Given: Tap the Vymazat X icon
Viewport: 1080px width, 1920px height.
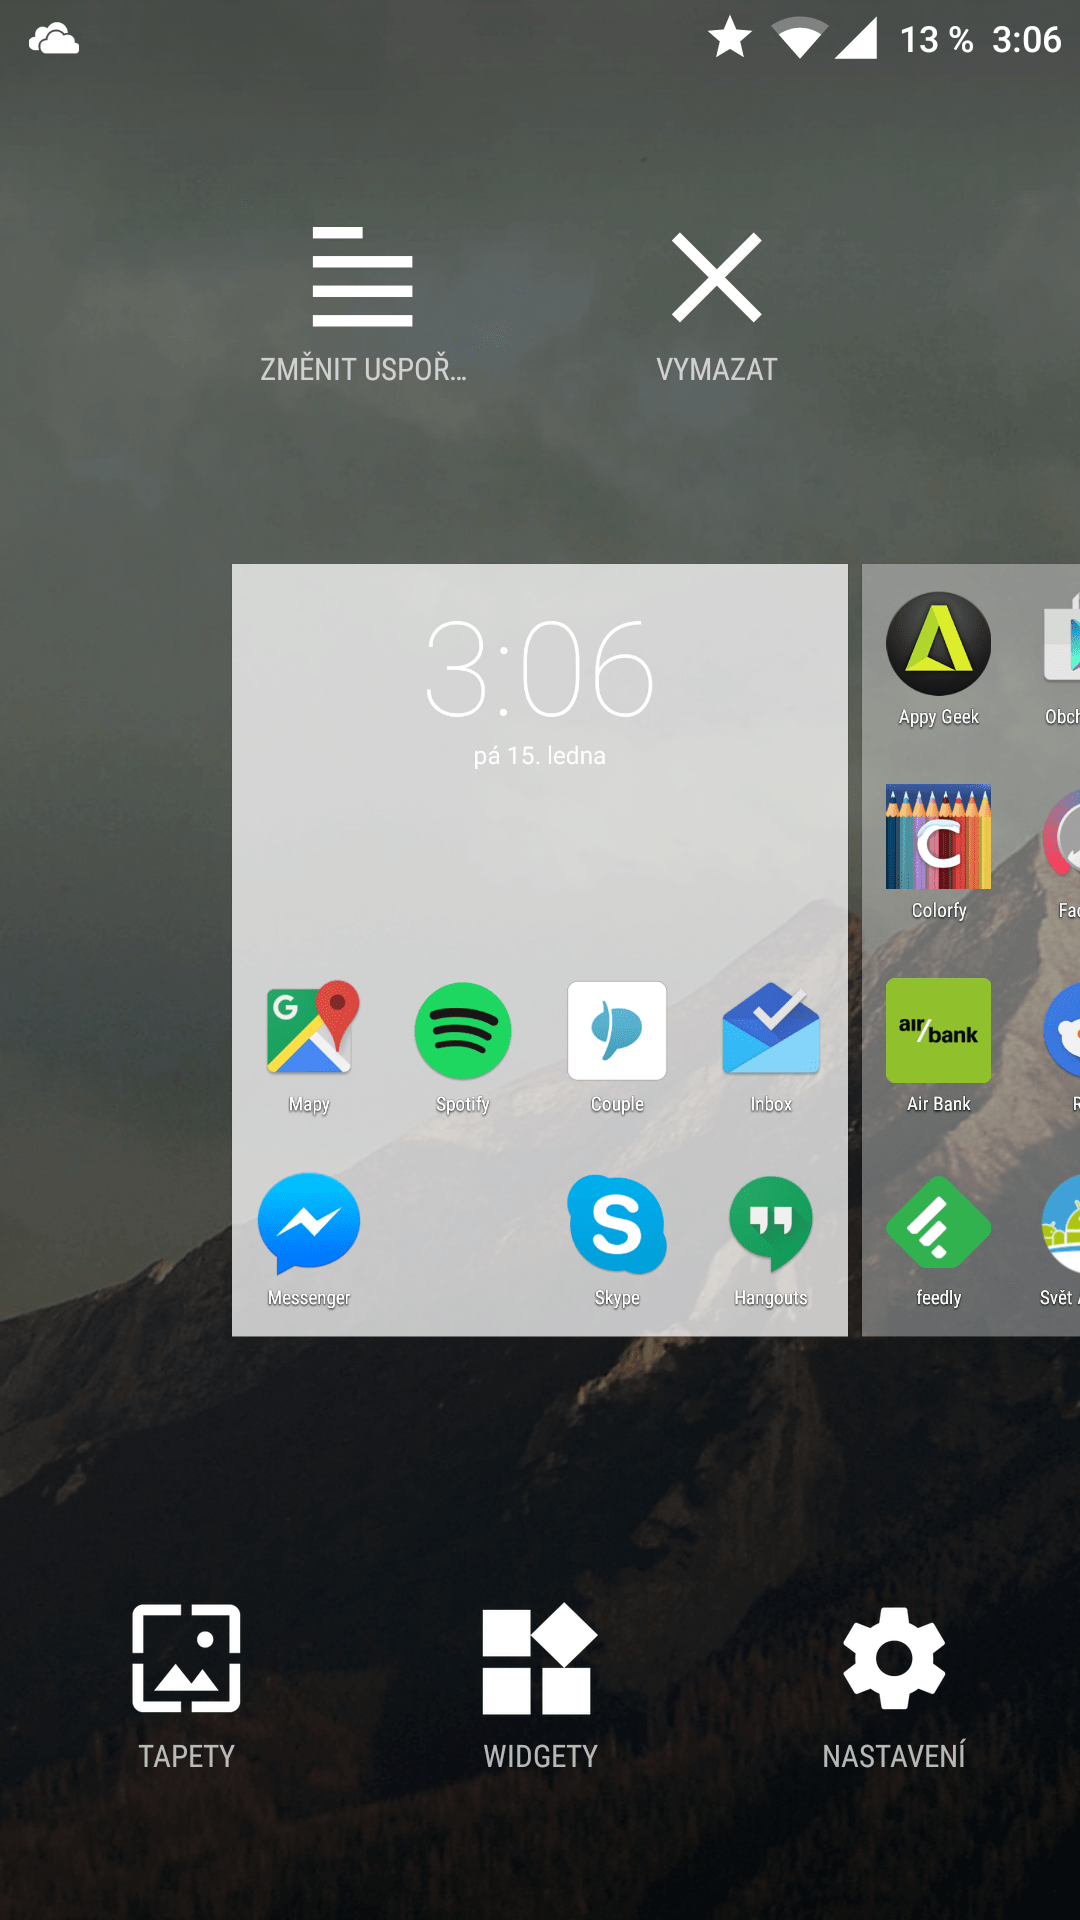Looking at the screenshot, I should 717,277.
